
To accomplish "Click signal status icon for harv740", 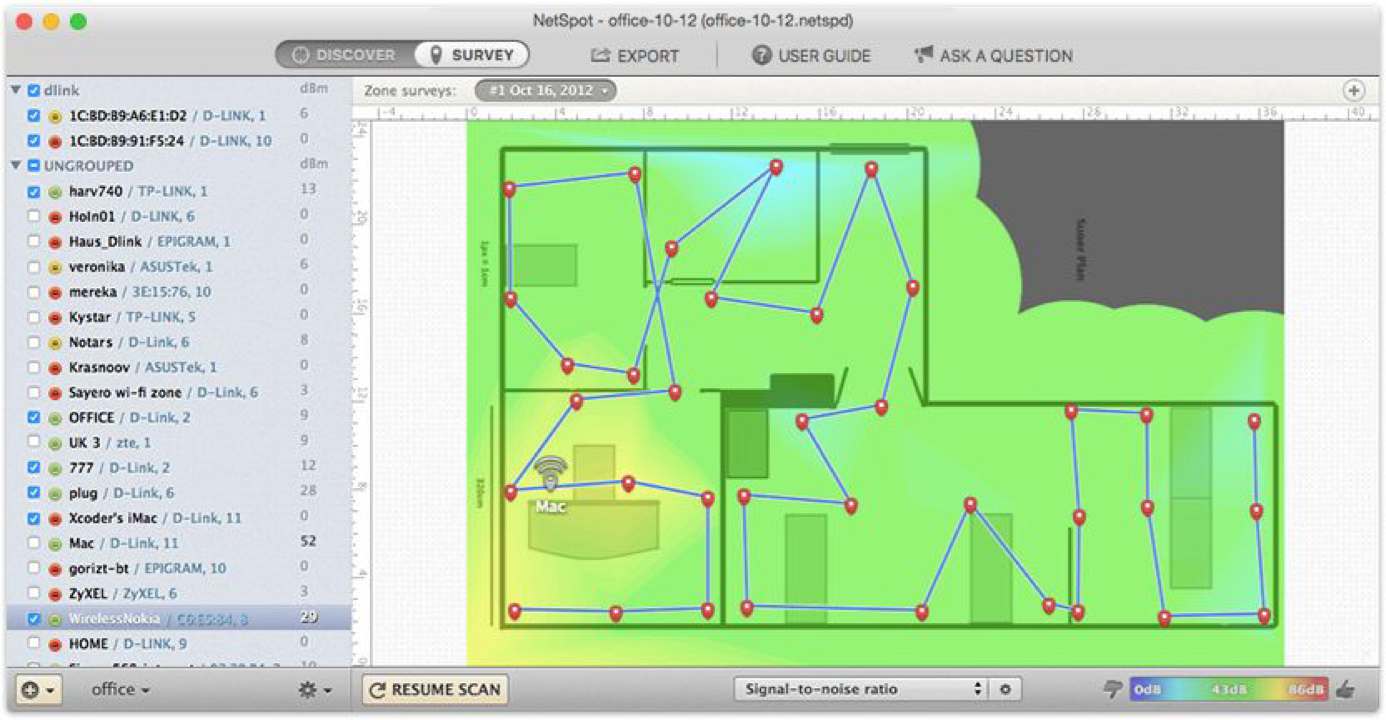I will (55, 191).
